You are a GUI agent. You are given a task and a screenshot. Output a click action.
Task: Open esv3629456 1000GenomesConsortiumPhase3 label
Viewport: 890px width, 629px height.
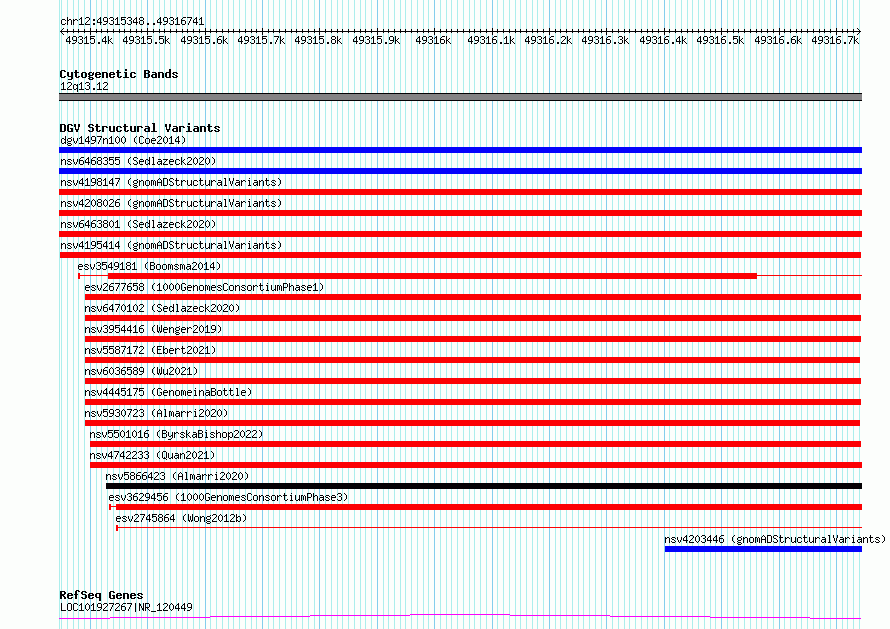pos(228,497)
